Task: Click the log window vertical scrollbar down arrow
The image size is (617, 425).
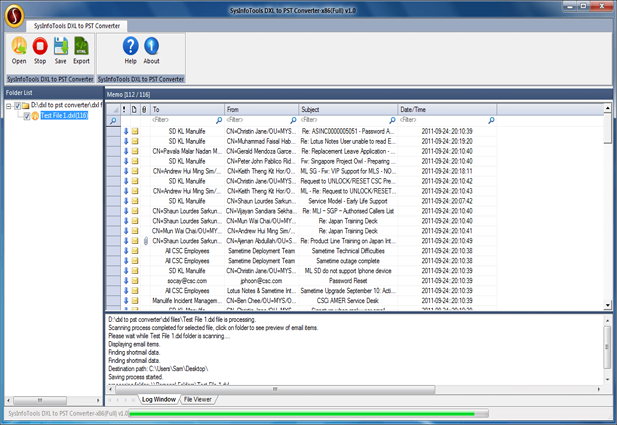Action: (x=607, y=379)
